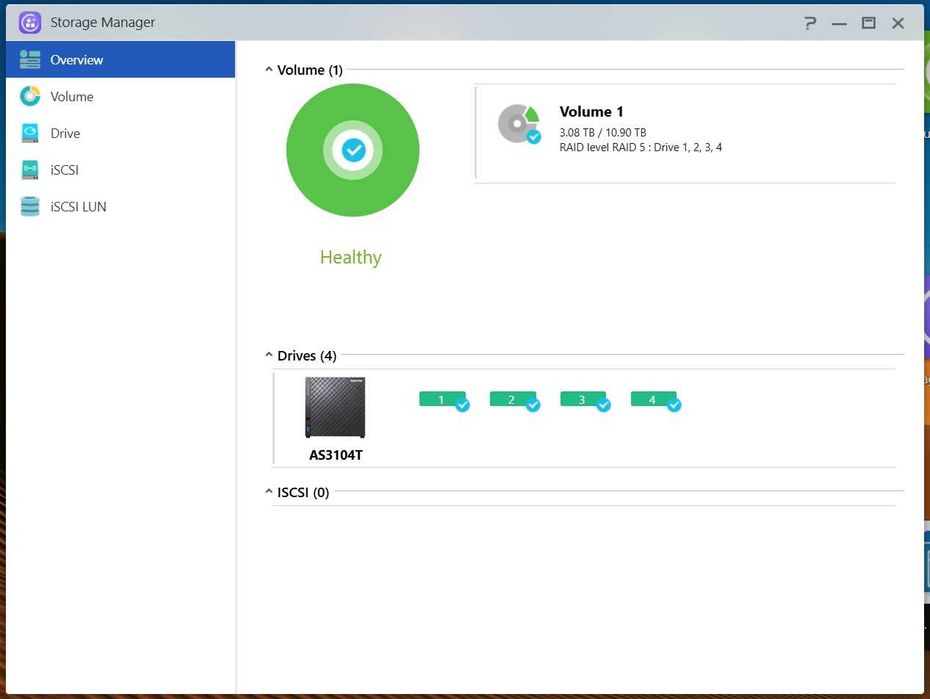Click the Volume pie chart sidebar icon
This screenshot has height=699, width=930.
click(x=30, y=96)
